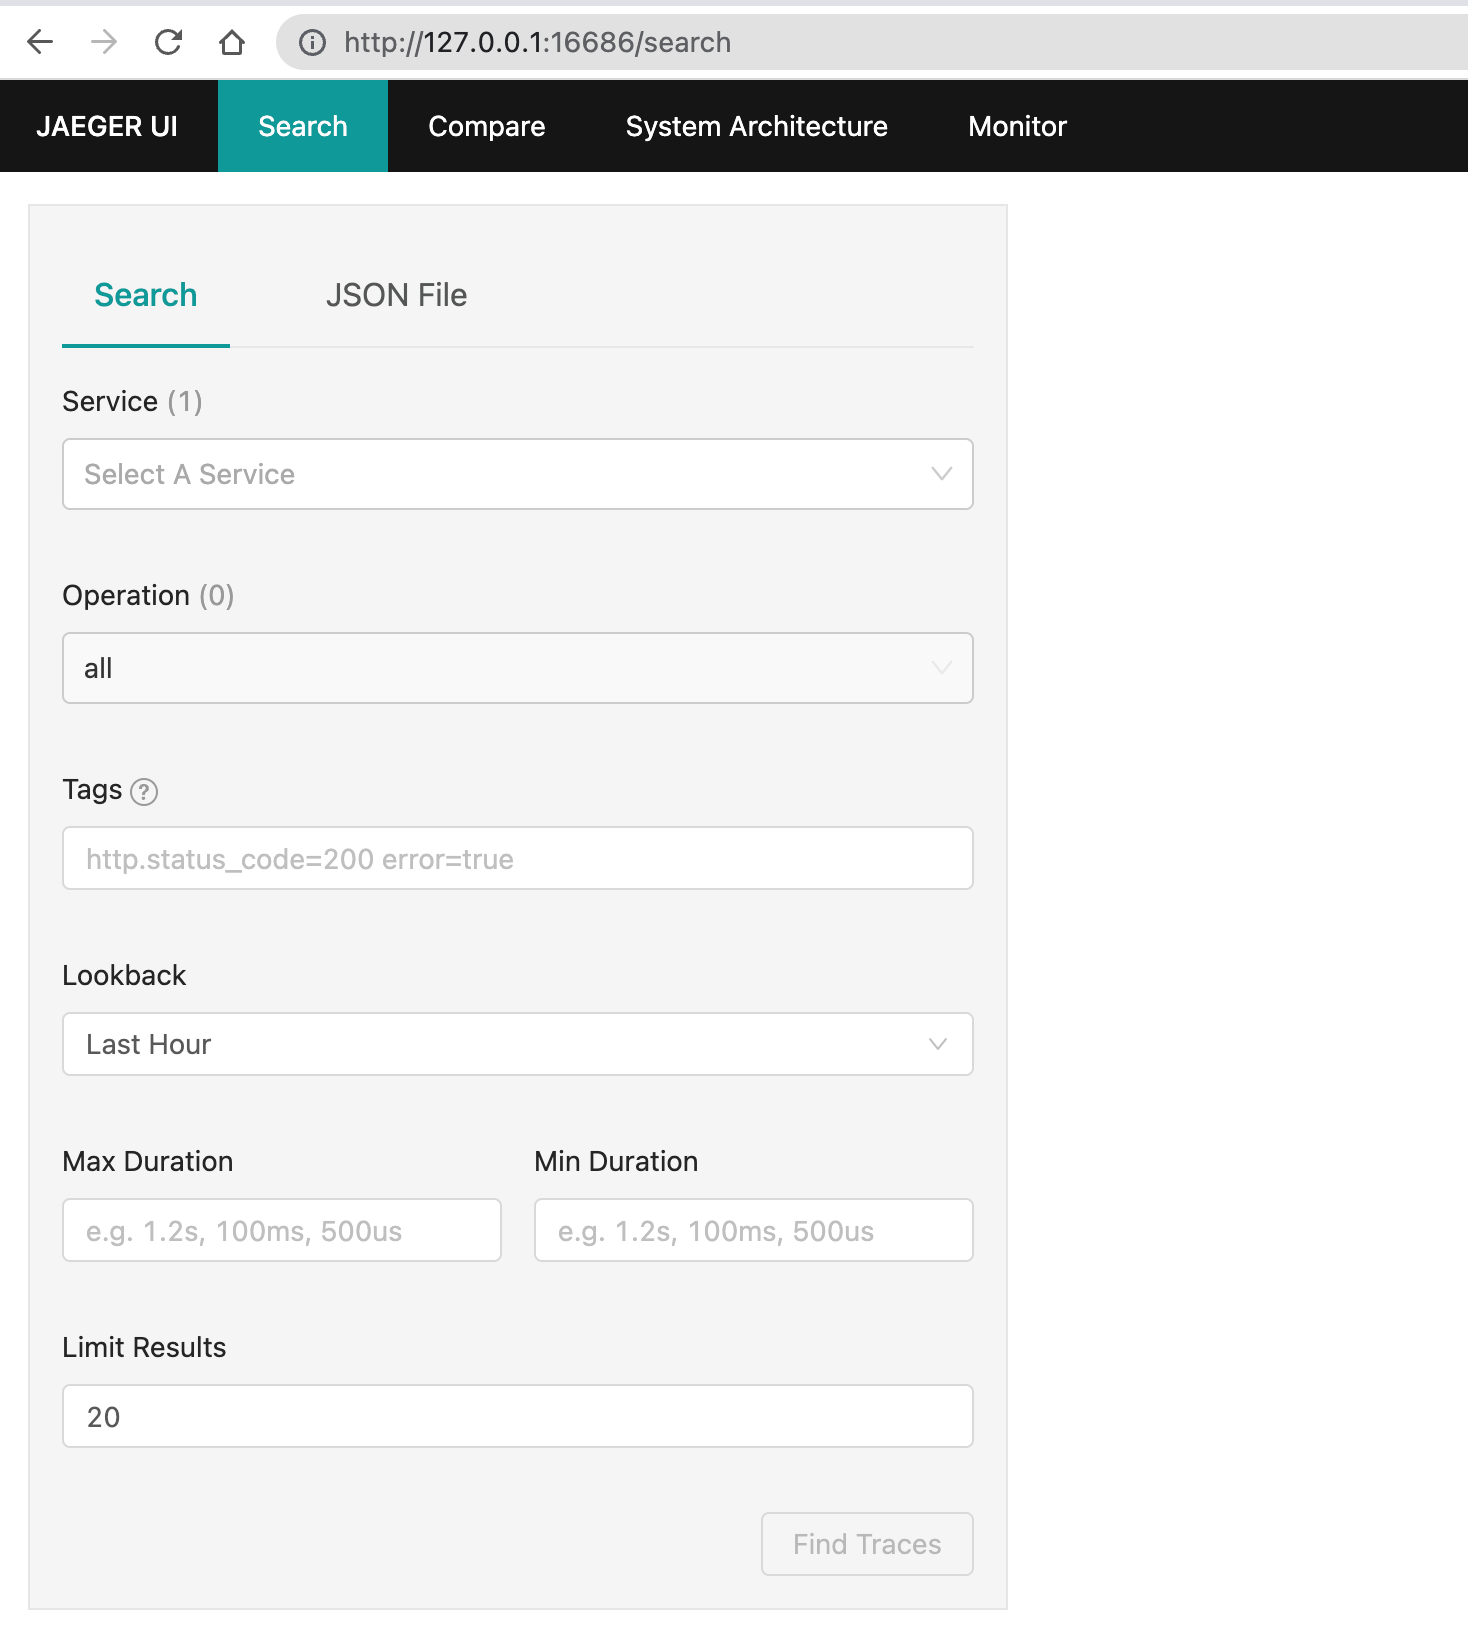Switch to the Search form tab
1468x1632 pixels.
tap(146, 295)
